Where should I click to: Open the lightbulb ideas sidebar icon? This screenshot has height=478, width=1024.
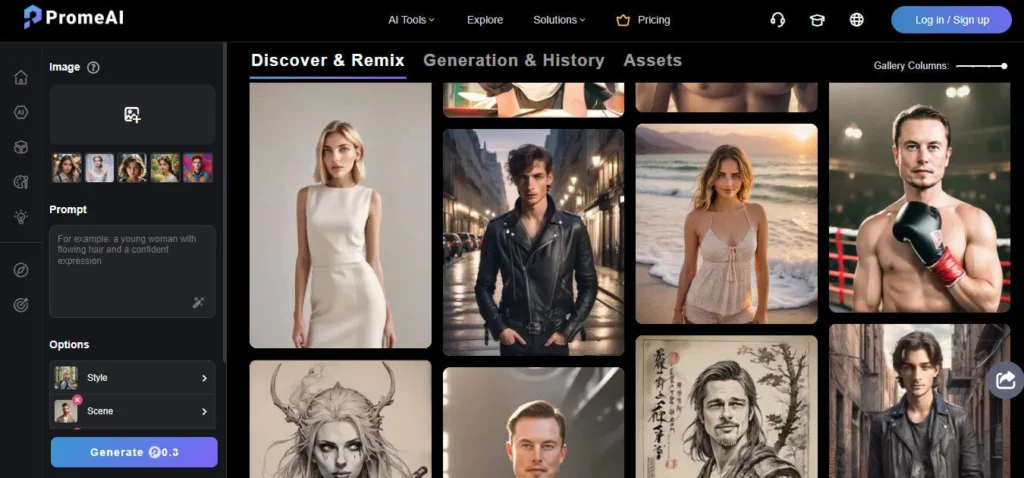[x=21, y=217]
